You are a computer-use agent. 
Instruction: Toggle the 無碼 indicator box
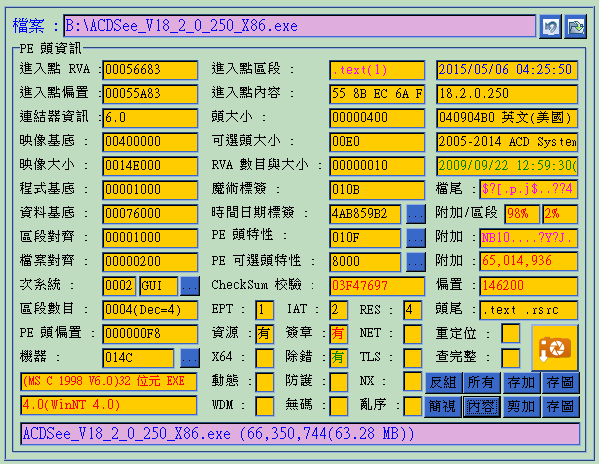[338, 406]
